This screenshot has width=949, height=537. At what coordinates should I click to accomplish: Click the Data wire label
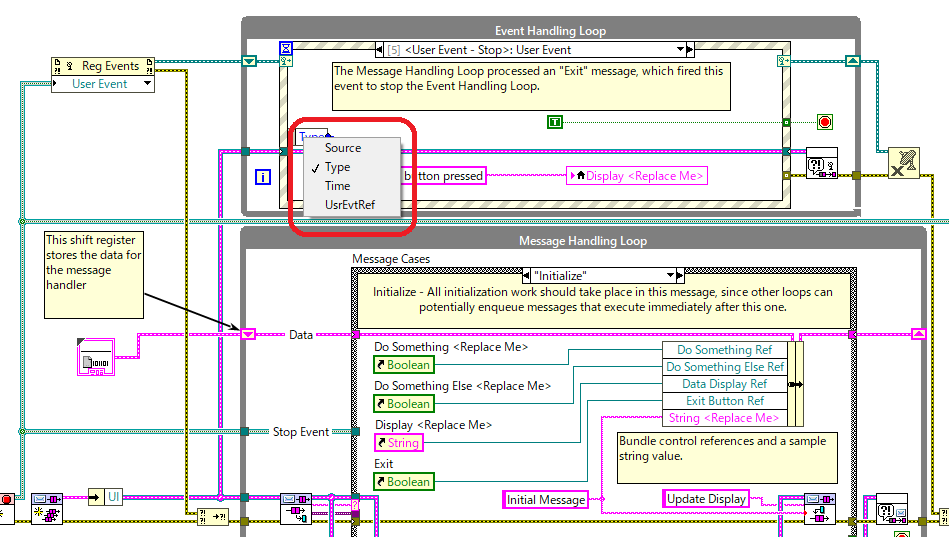click(301, 335)
